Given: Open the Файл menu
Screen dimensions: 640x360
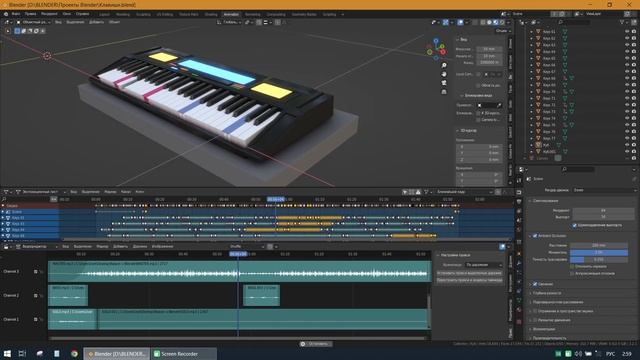Looking at the screenshot, I should (16, 14).
